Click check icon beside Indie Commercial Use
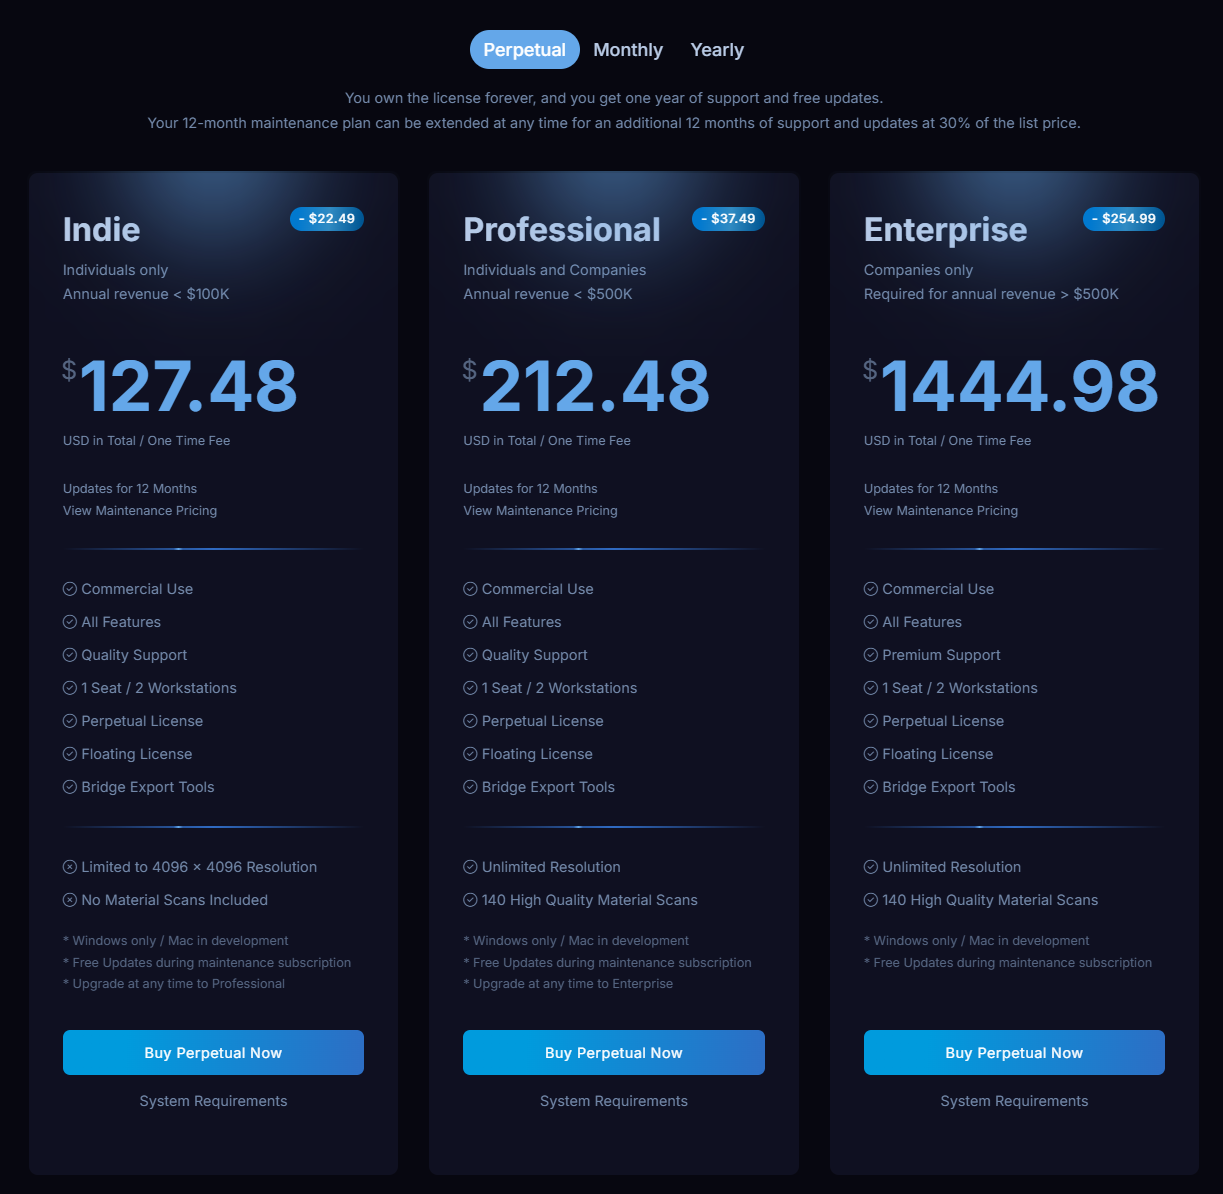The width and height of the screenshot is (1223, 1194). point(70,589)
